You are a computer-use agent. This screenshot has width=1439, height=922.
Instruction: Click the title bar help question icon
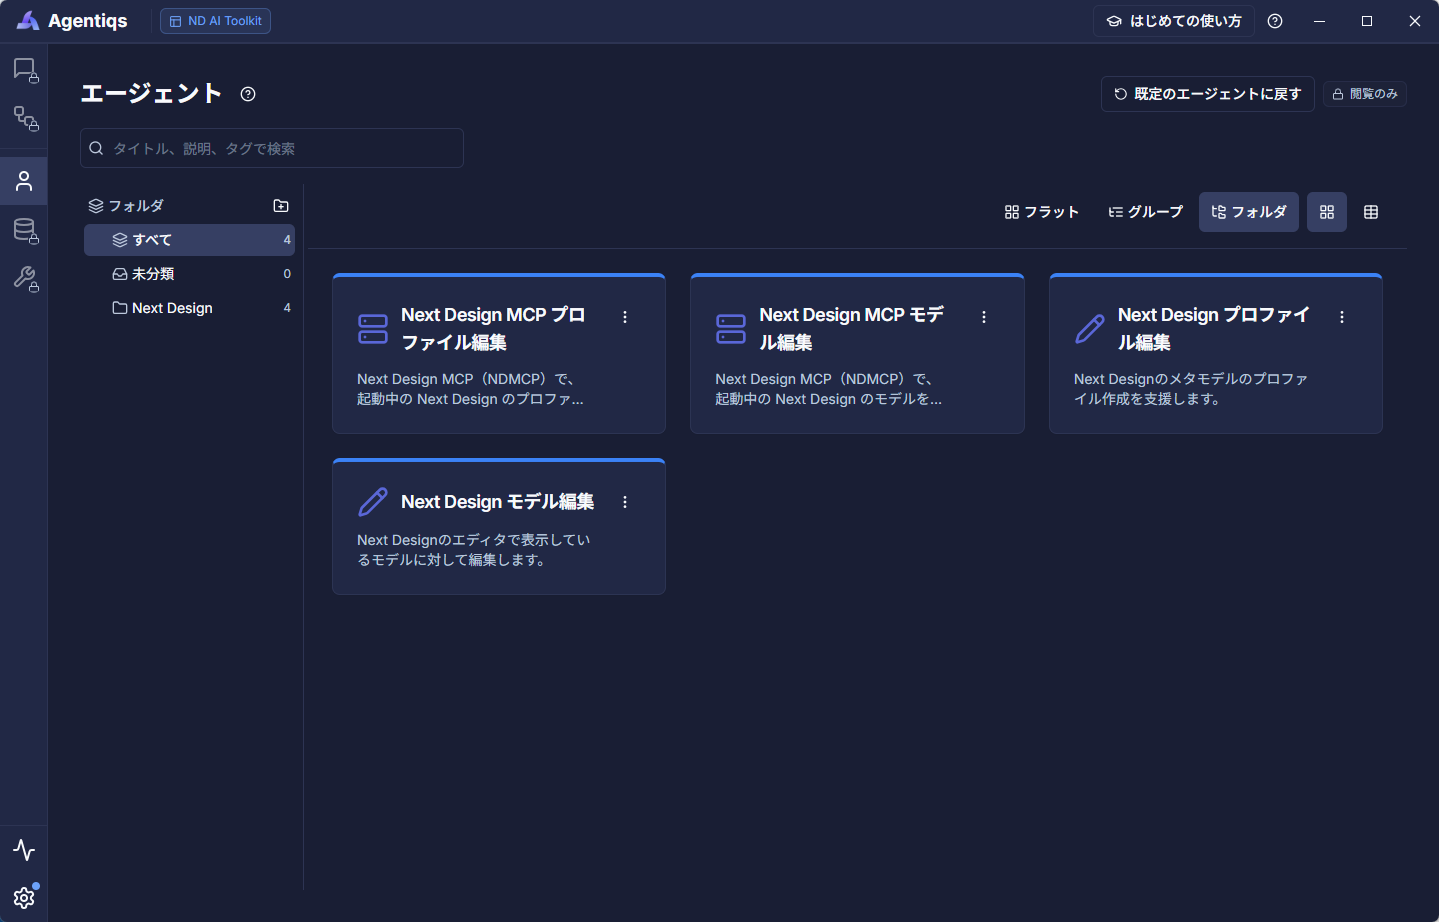coord(1275,21)
